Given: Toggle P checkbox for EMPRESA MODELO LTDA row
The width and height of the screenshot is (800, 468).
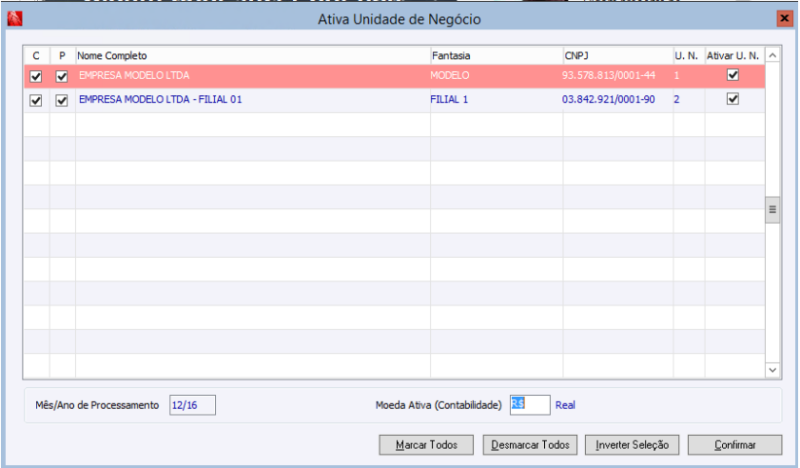Looking at the screenshot, I should point(62,77).
